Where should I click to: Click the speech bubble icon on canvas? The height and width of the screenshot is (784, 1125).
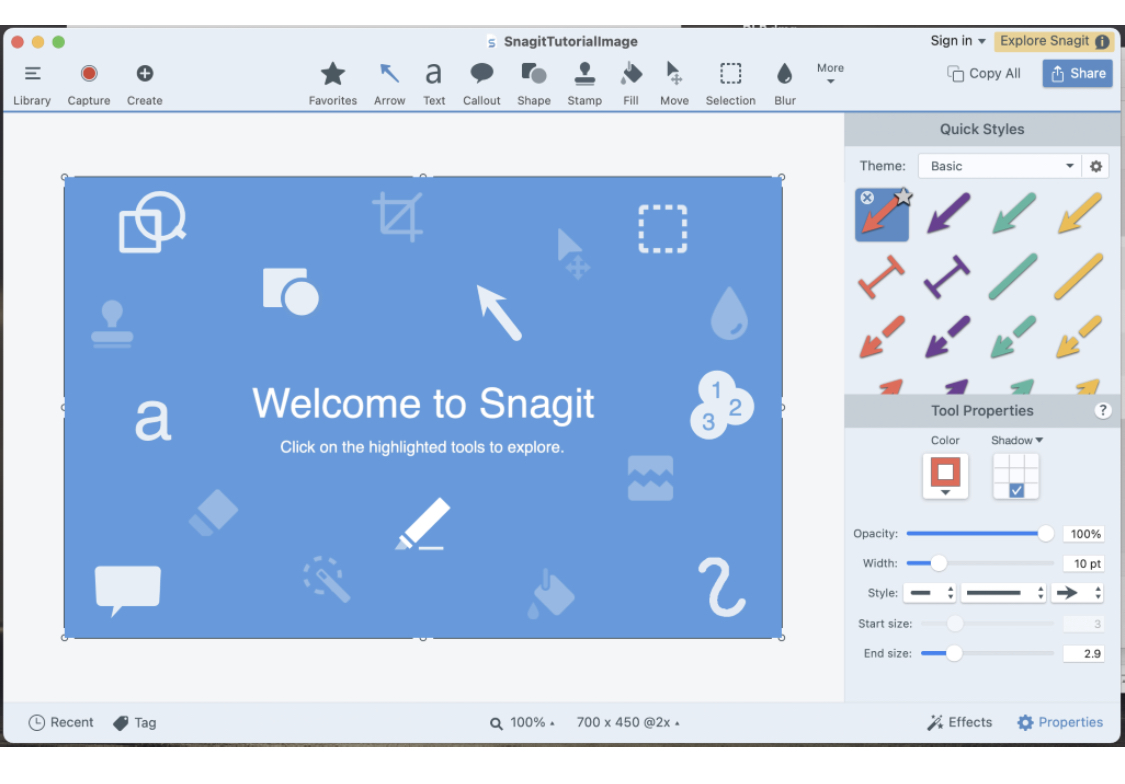tap(128, 590)
